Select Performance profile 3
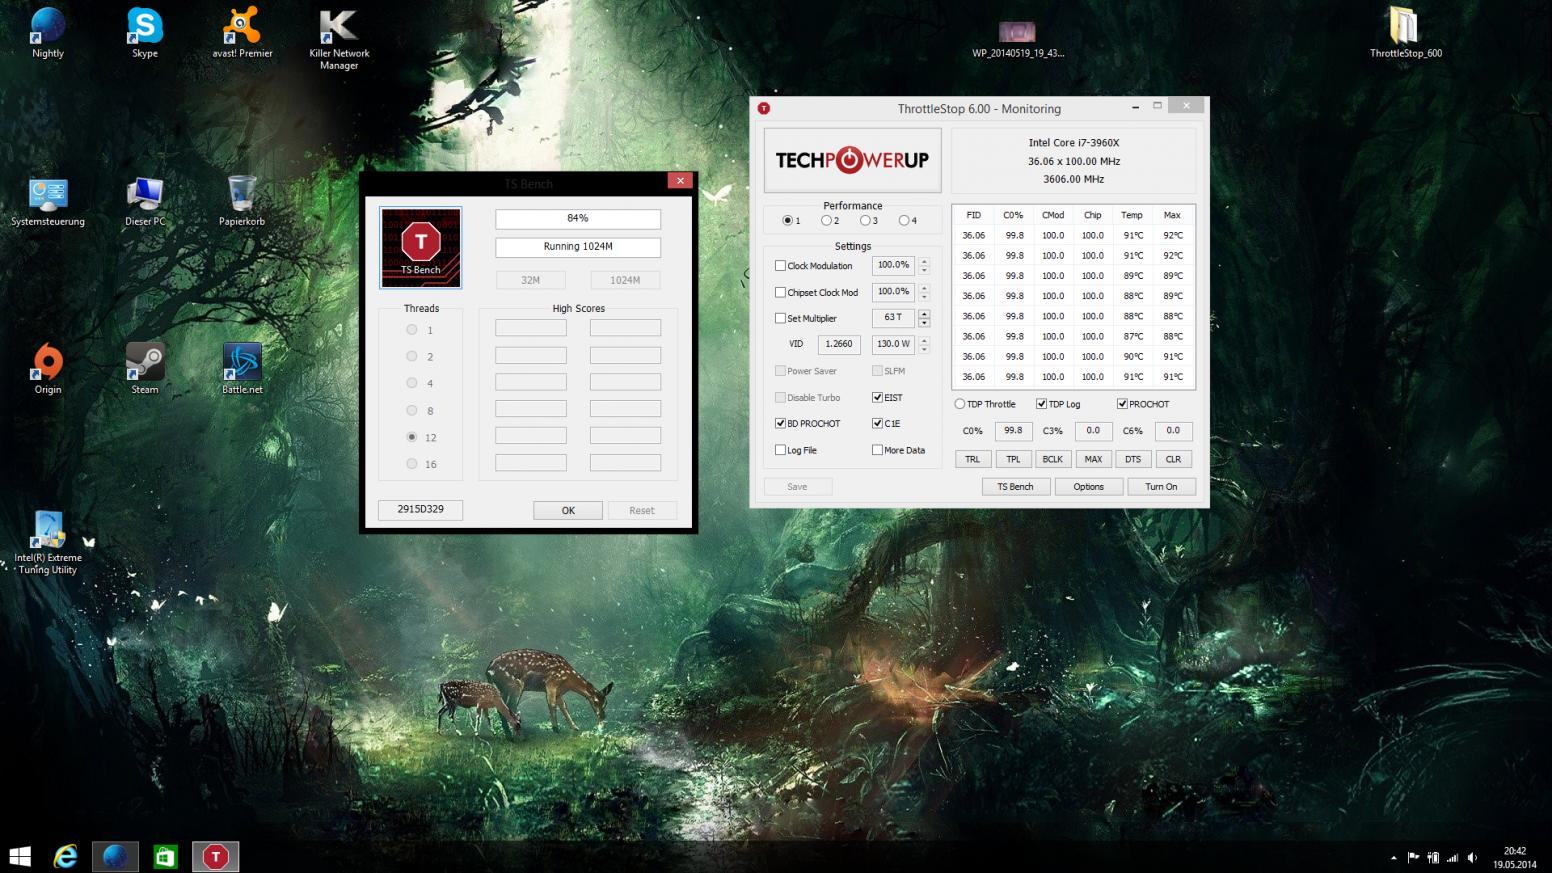Viewport: 1552px width, 873px height. (x=865, y=221)
